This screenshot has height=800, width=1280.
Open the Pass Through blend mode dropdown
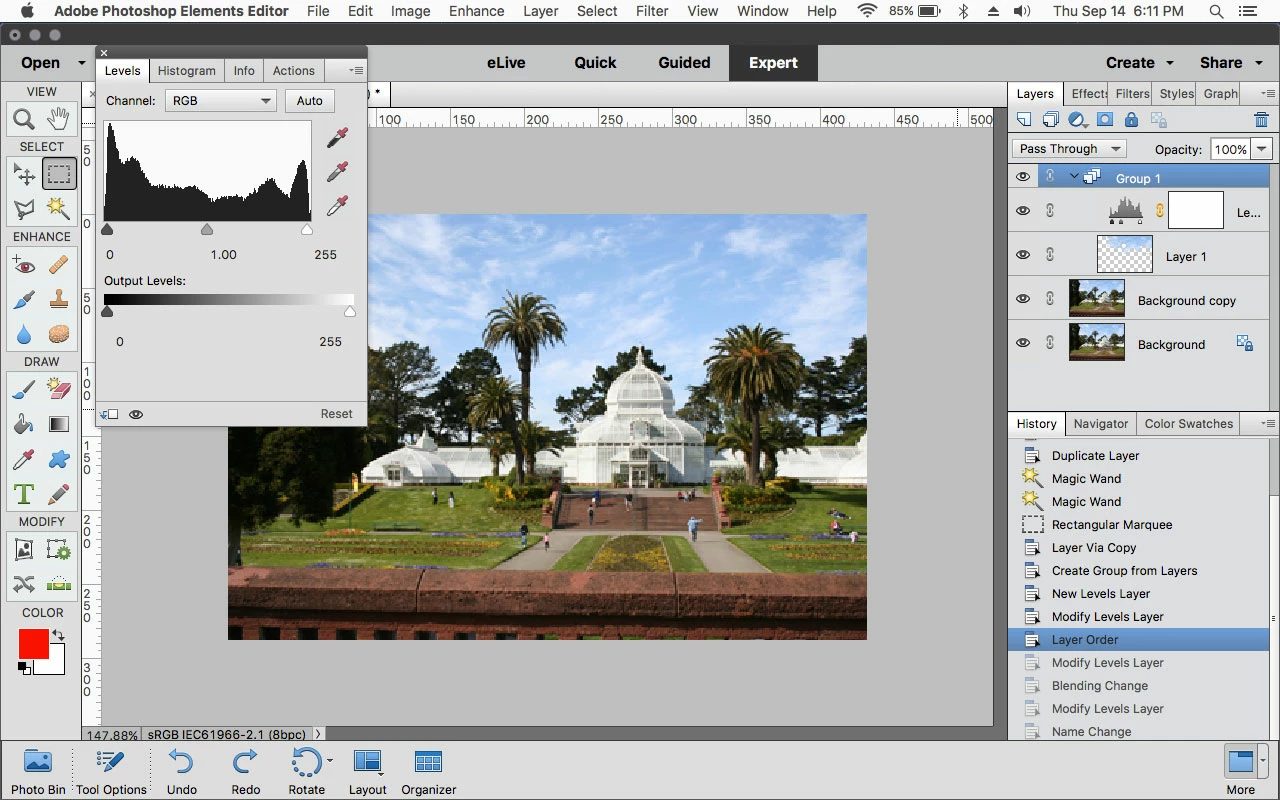pos(1069,149)
